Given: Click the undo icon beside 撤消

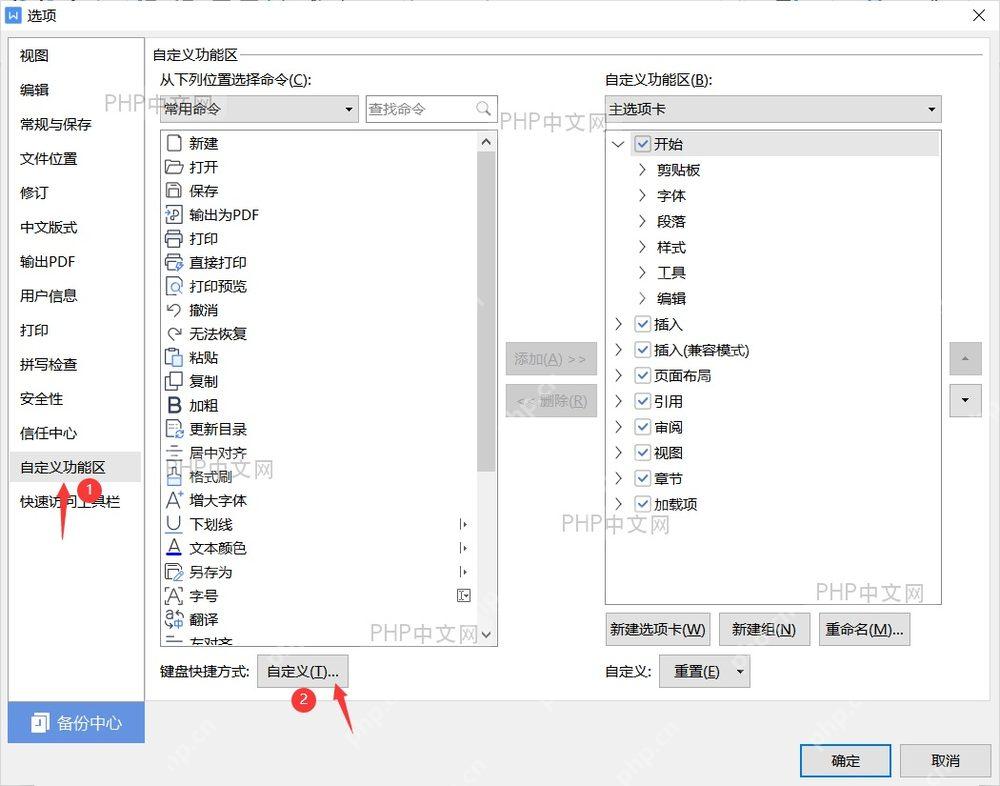Looking at the screenshot, I should pyautogui.click(x=173, y=310).
